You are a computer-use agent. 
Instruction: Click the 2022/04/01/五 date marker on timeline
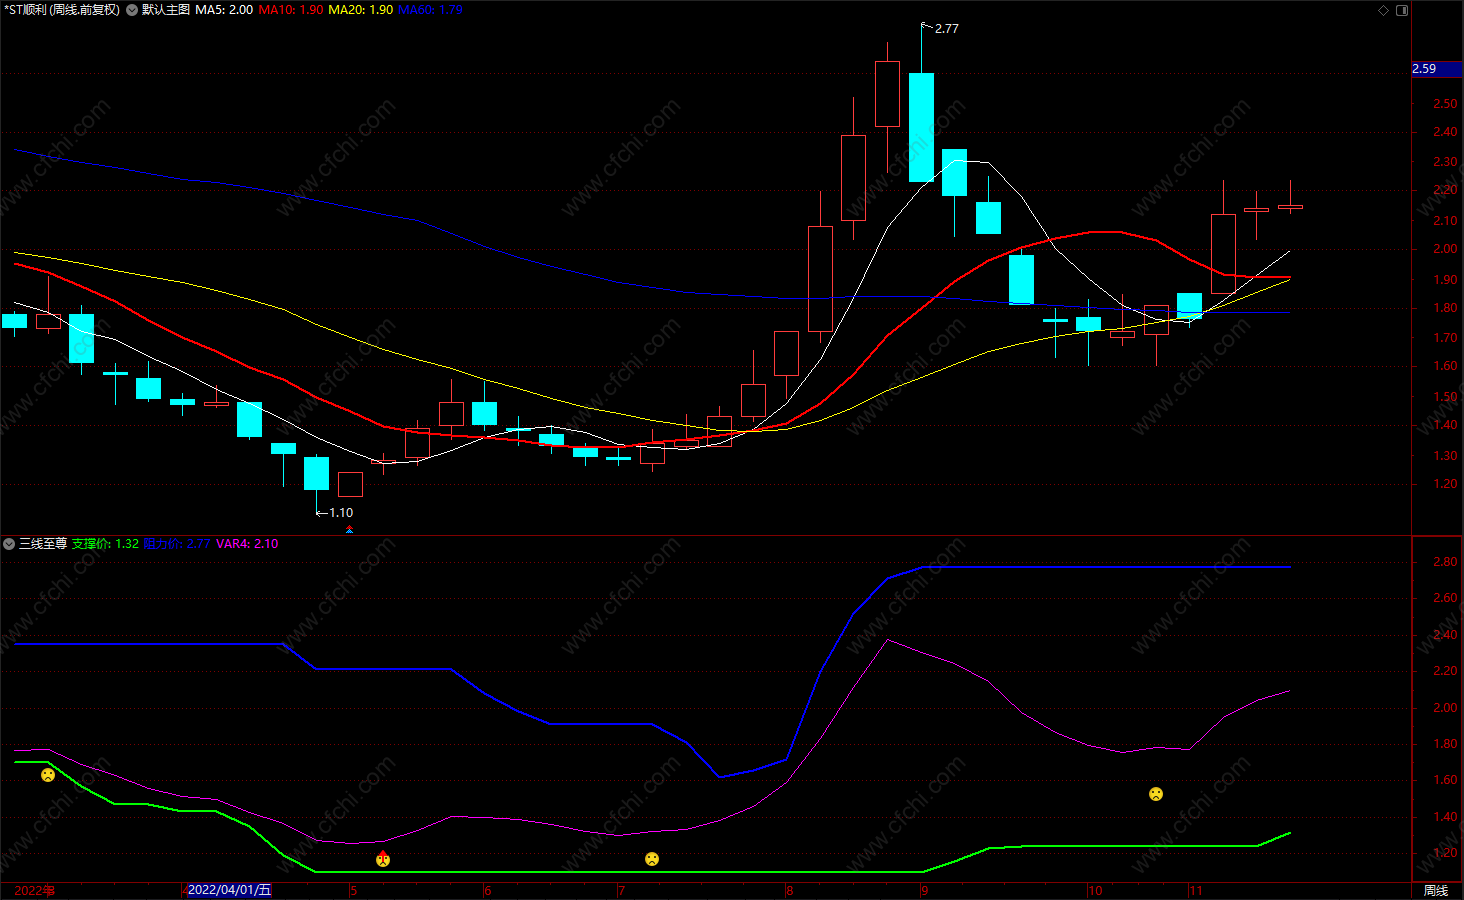(229, 890)
